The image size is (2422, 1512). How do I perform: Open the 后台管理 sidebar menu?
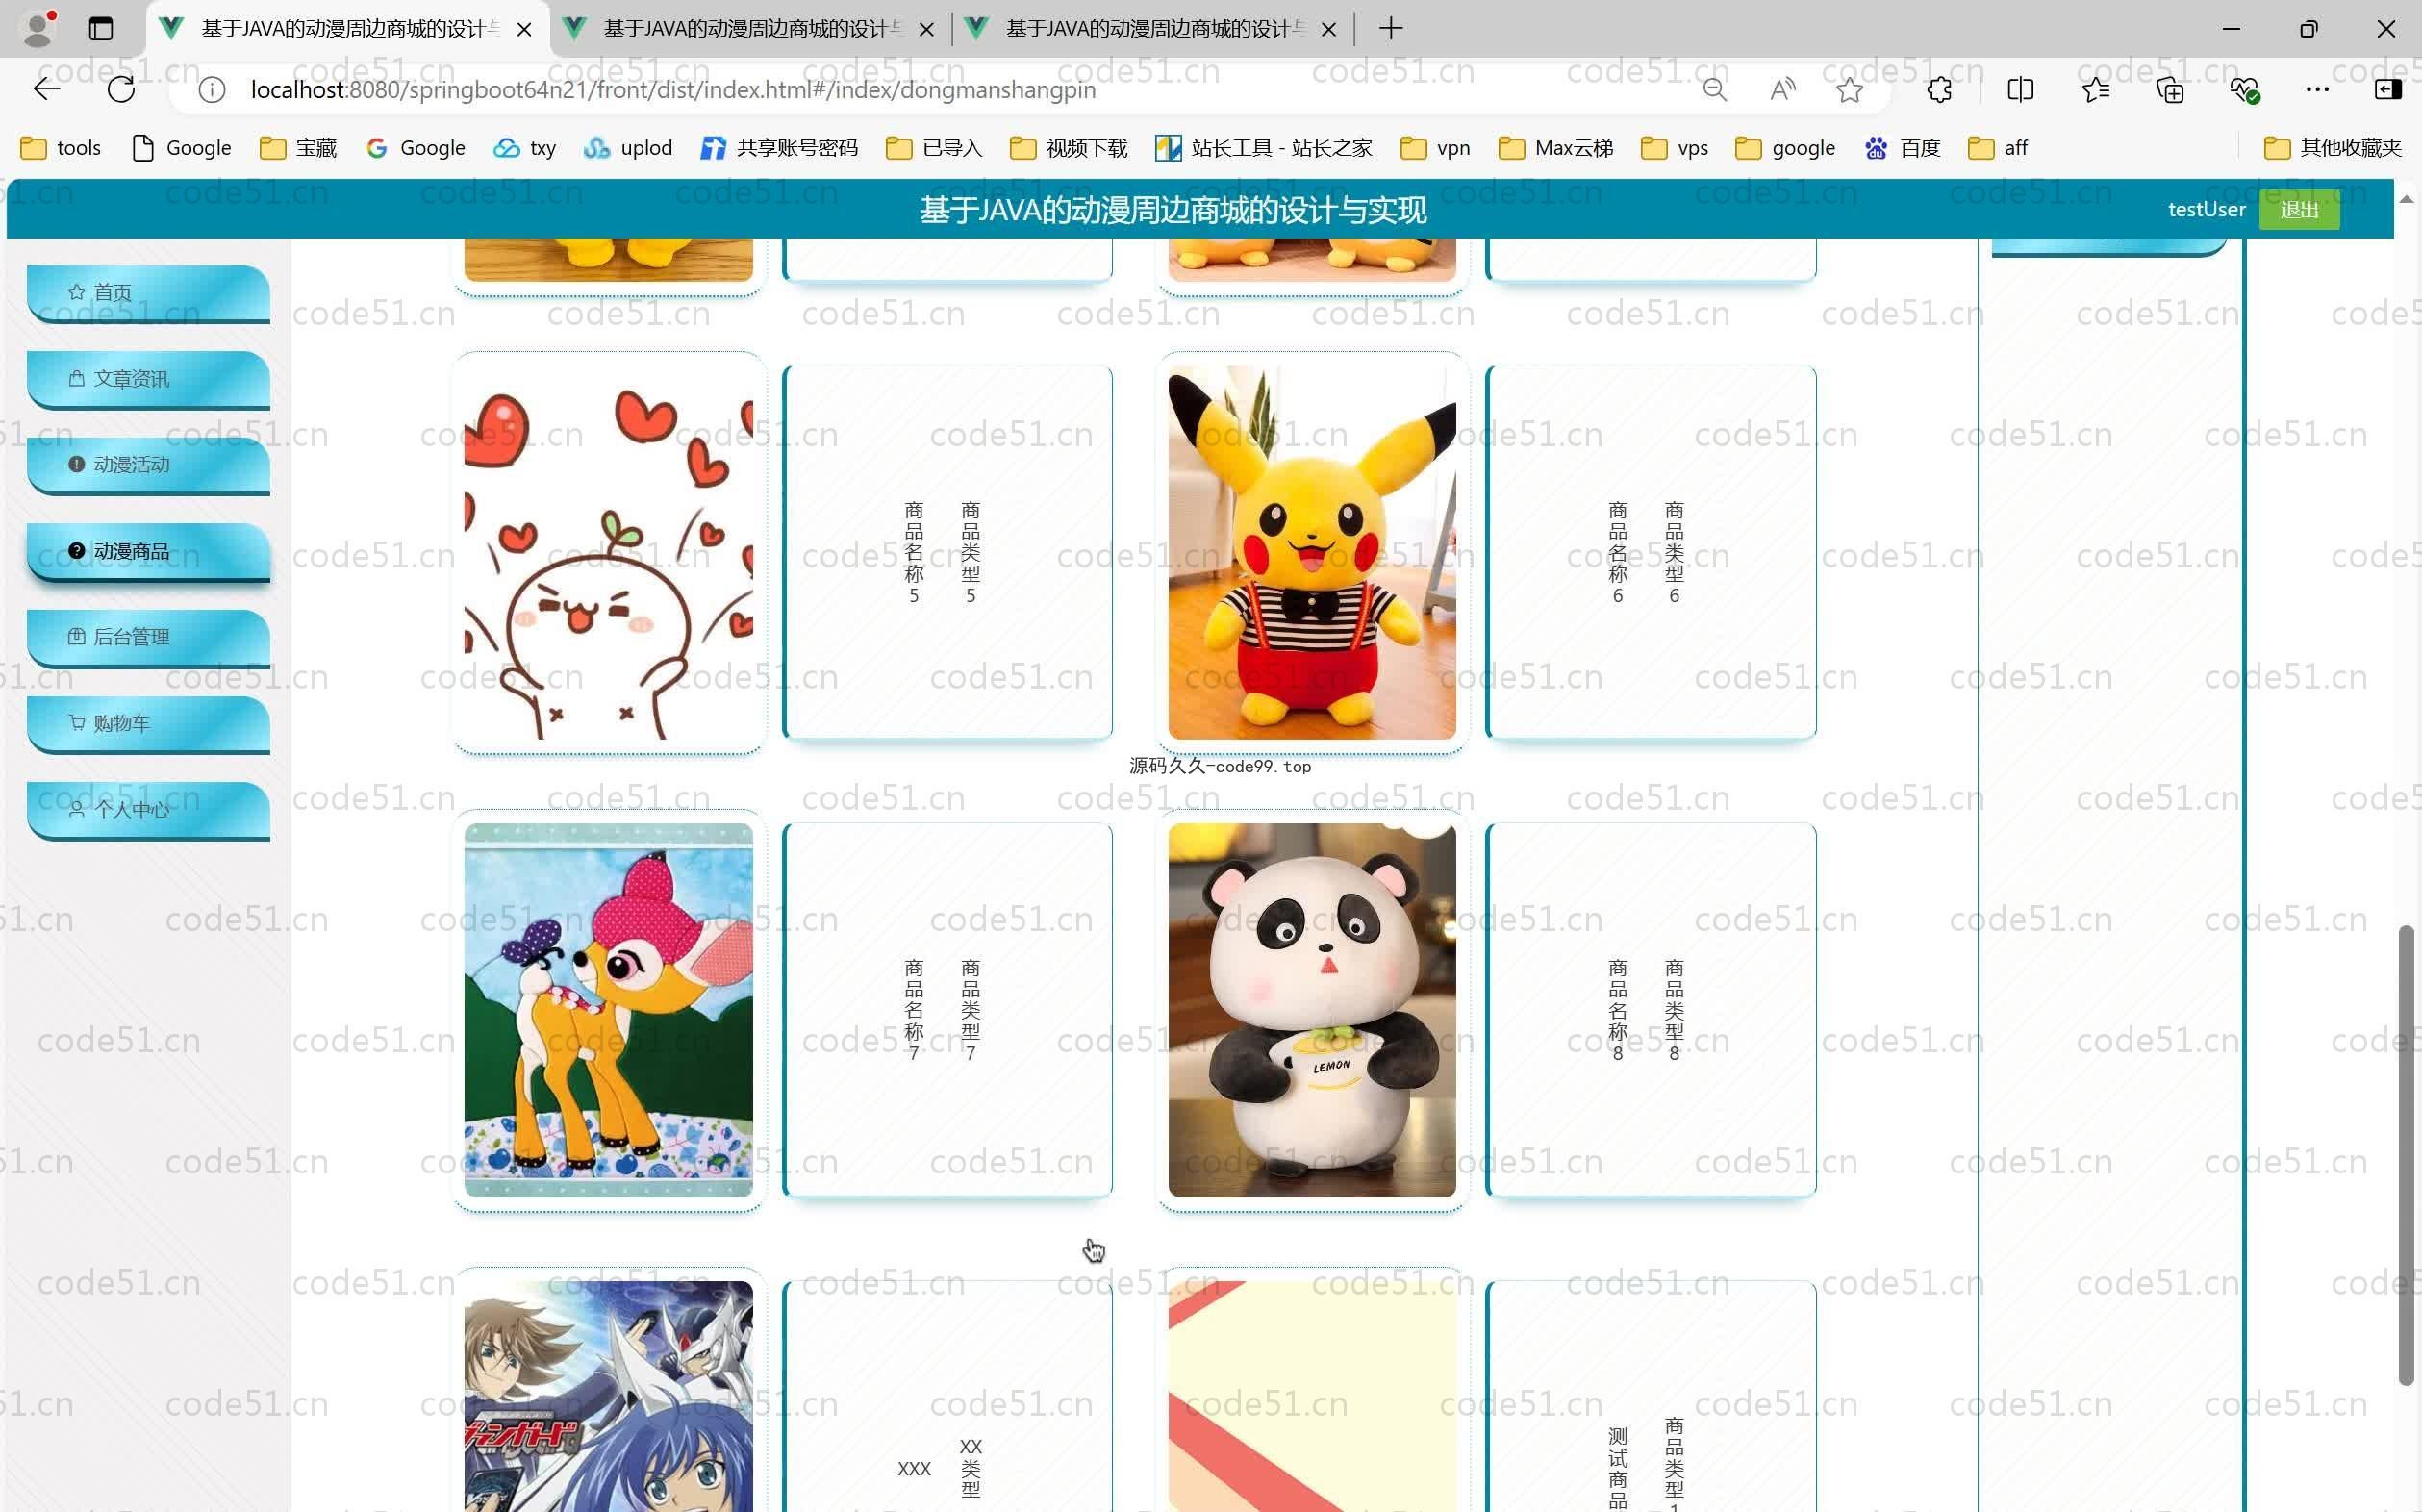pyautogui.click(x=148, y=637)
